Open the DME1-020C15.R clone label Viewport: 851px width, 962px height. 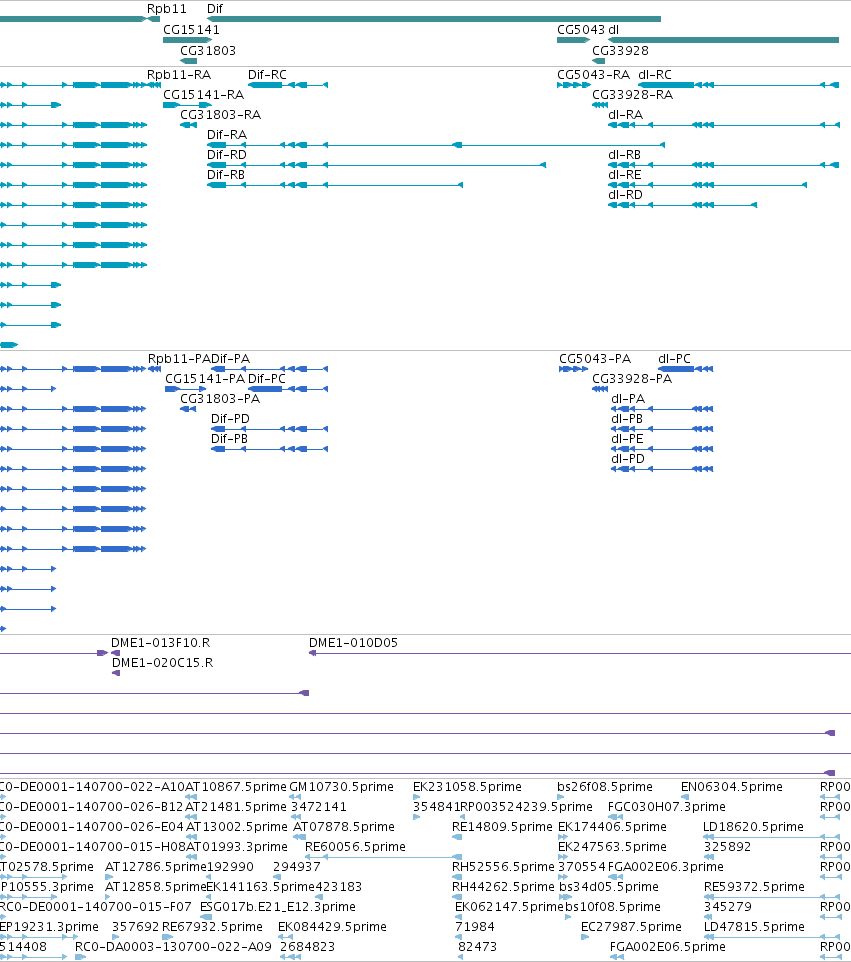[163, 663]
